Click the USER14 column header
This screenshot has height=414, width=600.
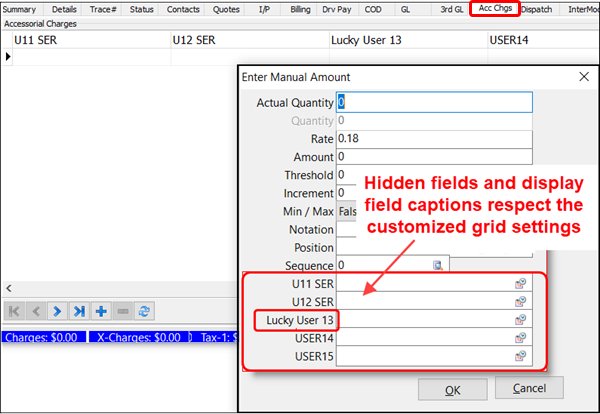click(543, 40)
